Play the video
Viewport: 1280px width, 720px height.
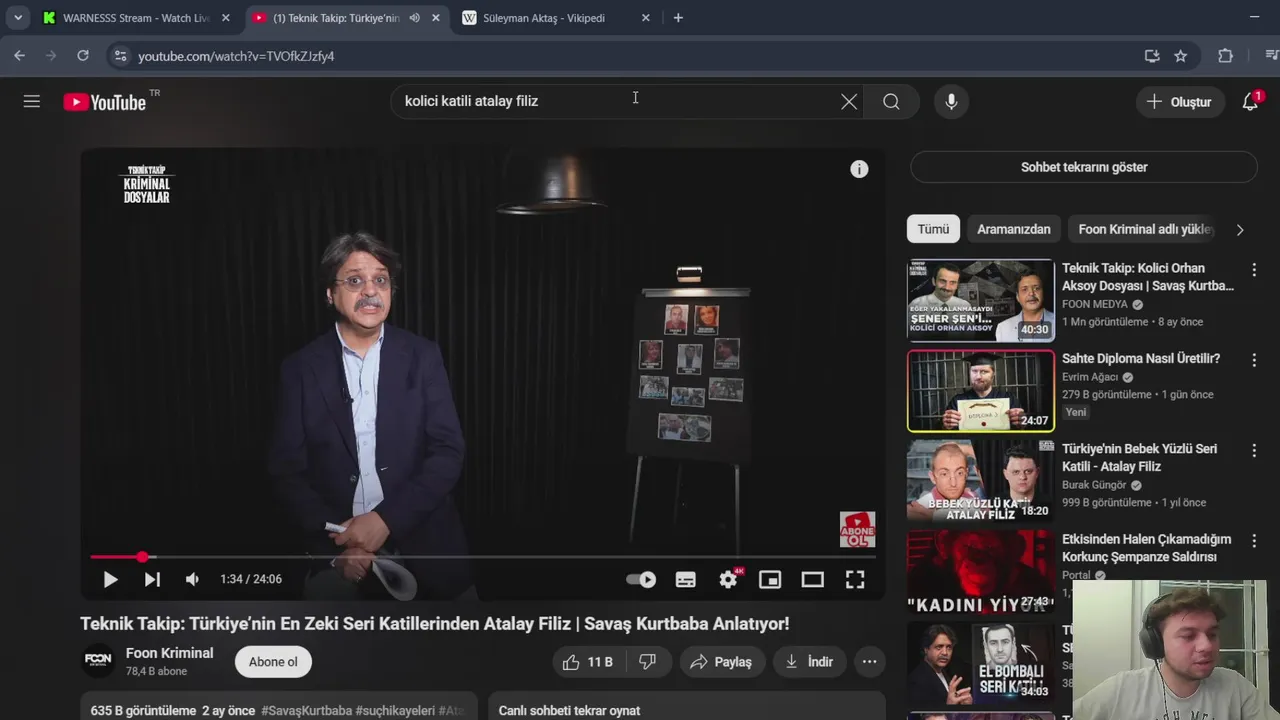click(x=110, y=579)
